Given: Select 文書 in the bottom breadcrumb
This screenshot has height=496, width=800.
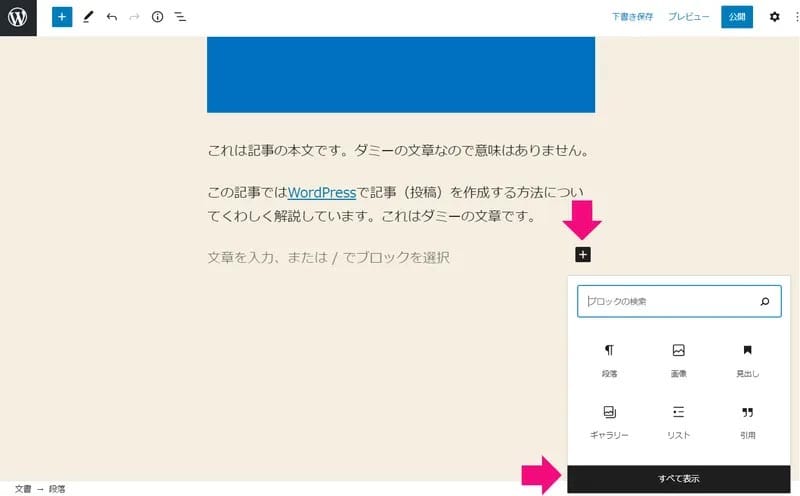Looking at the screenshot, I should coord(22,489).
